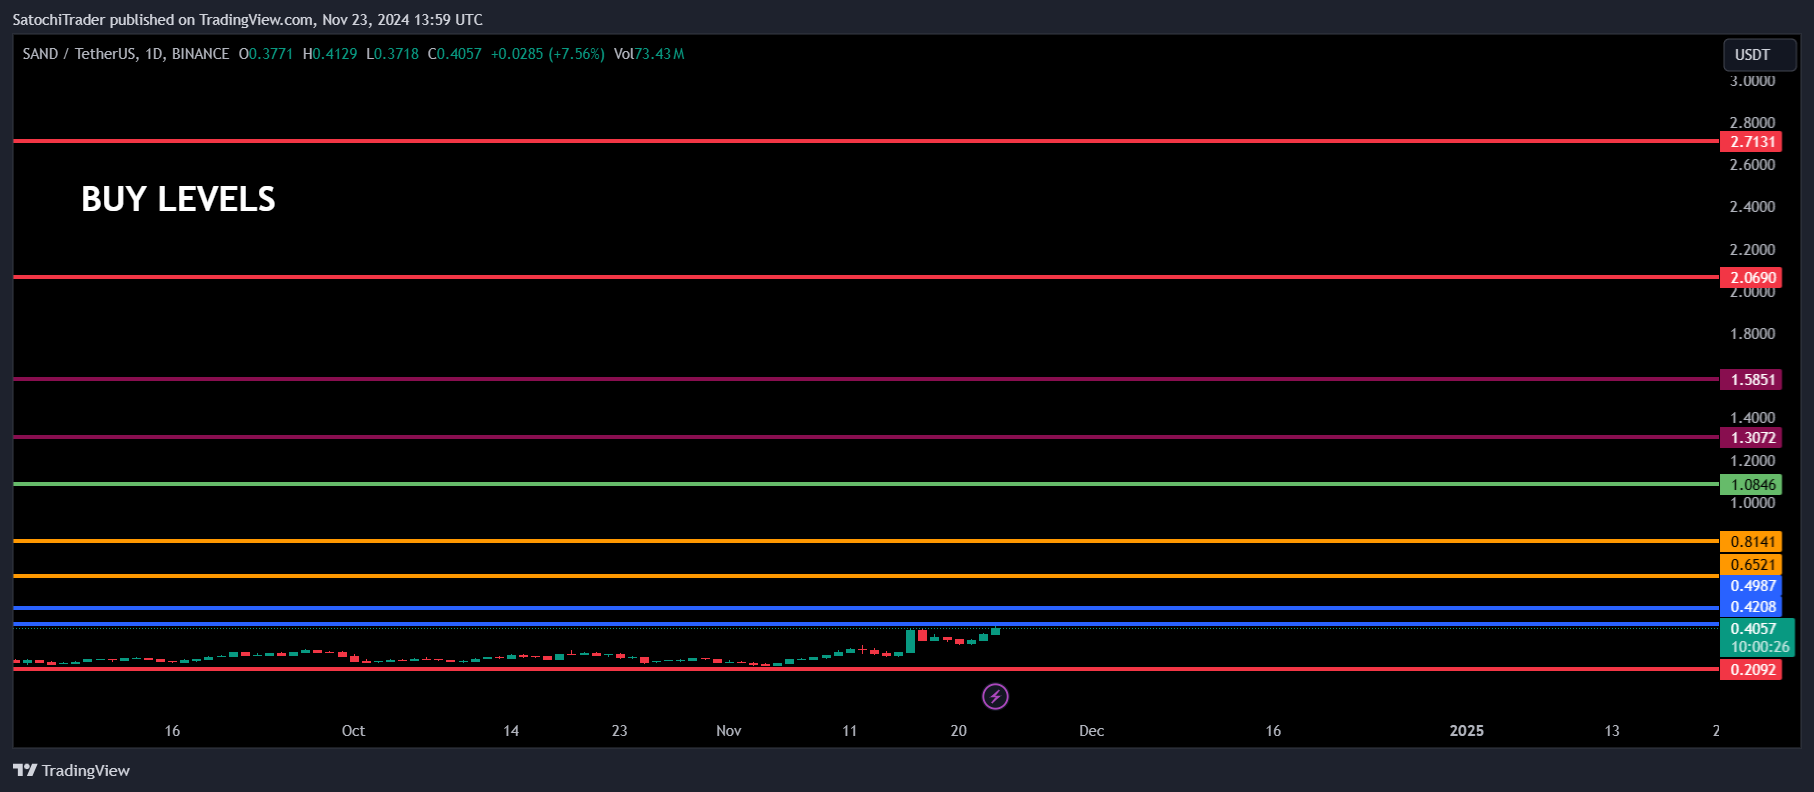Click the 2025 label on time axis

(x=1467, y=731)
